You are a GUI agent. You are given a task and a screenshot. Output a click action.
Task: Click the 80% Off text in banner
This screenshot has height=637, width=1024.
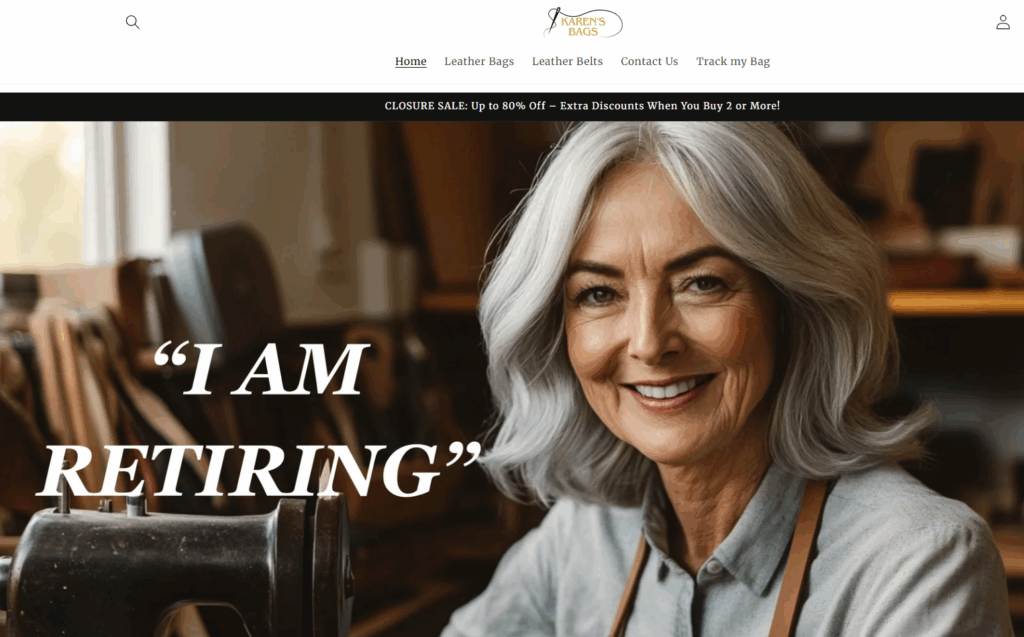click(x=523, y=106)
